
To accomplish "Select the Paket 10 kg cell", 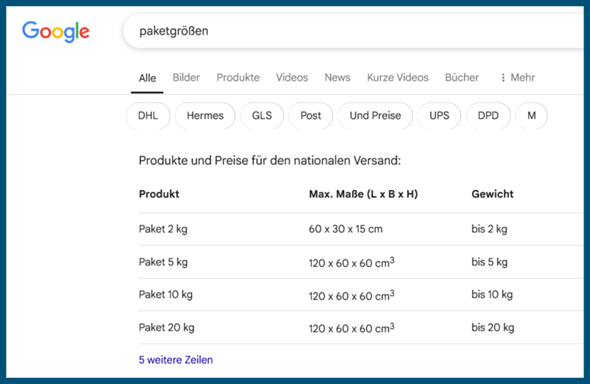I will pyautogui.click(x=166, y=294).
